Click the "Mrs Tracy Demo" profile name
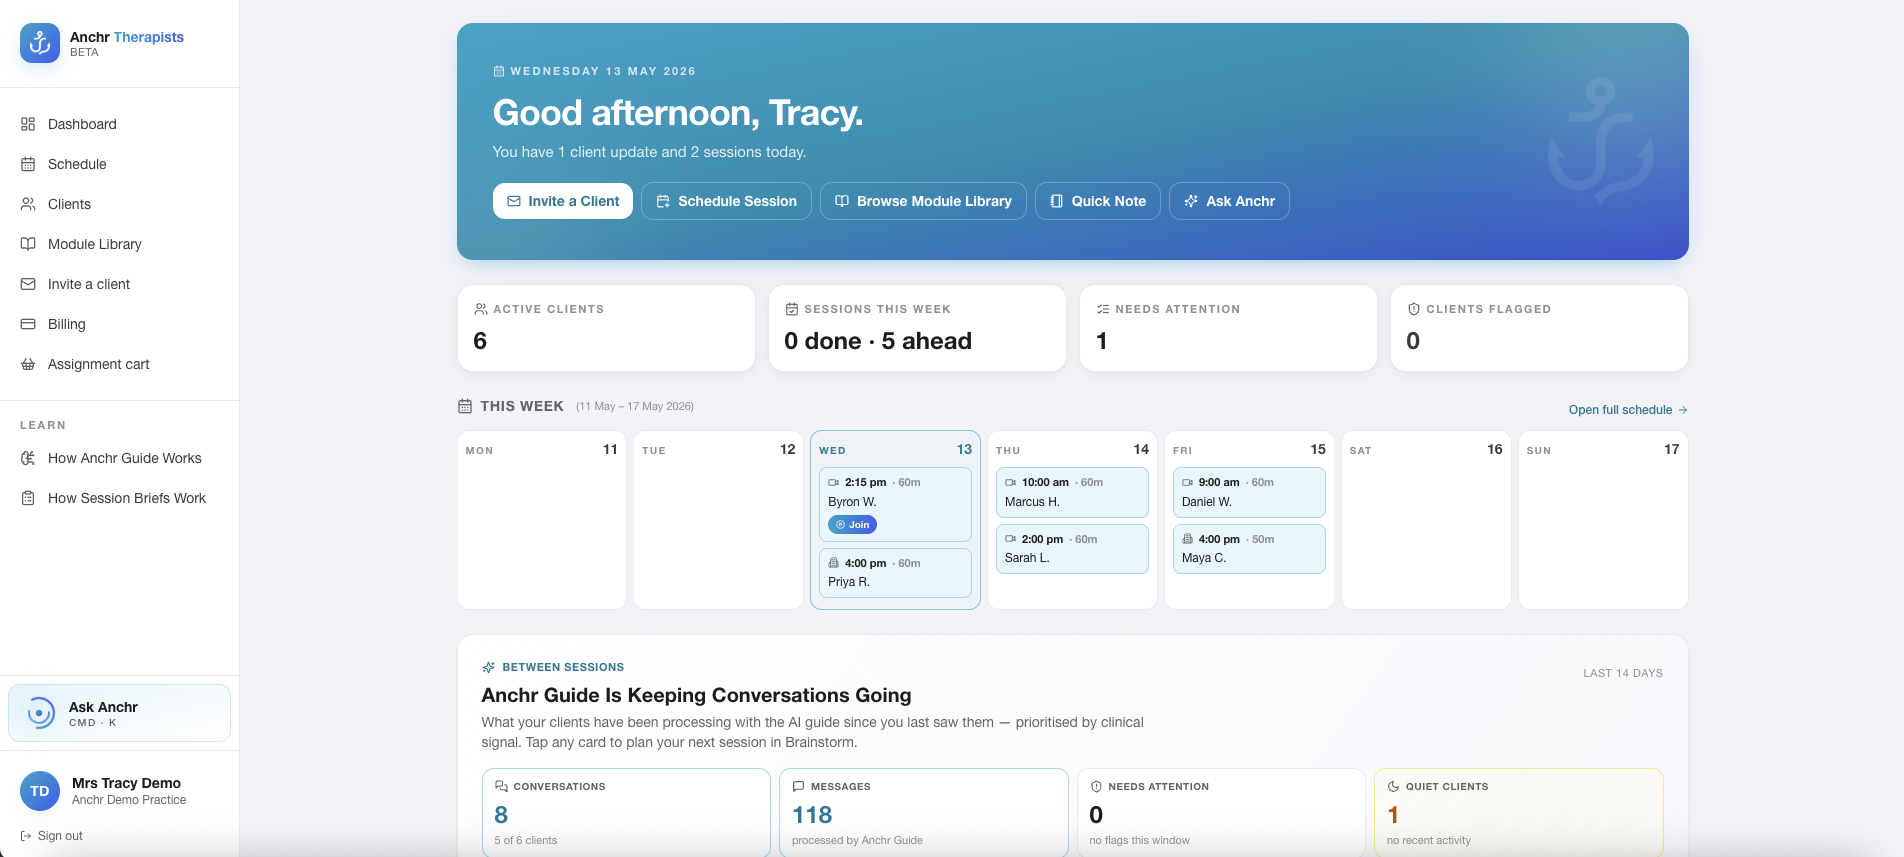1904x857 pixels. point(126,783)
